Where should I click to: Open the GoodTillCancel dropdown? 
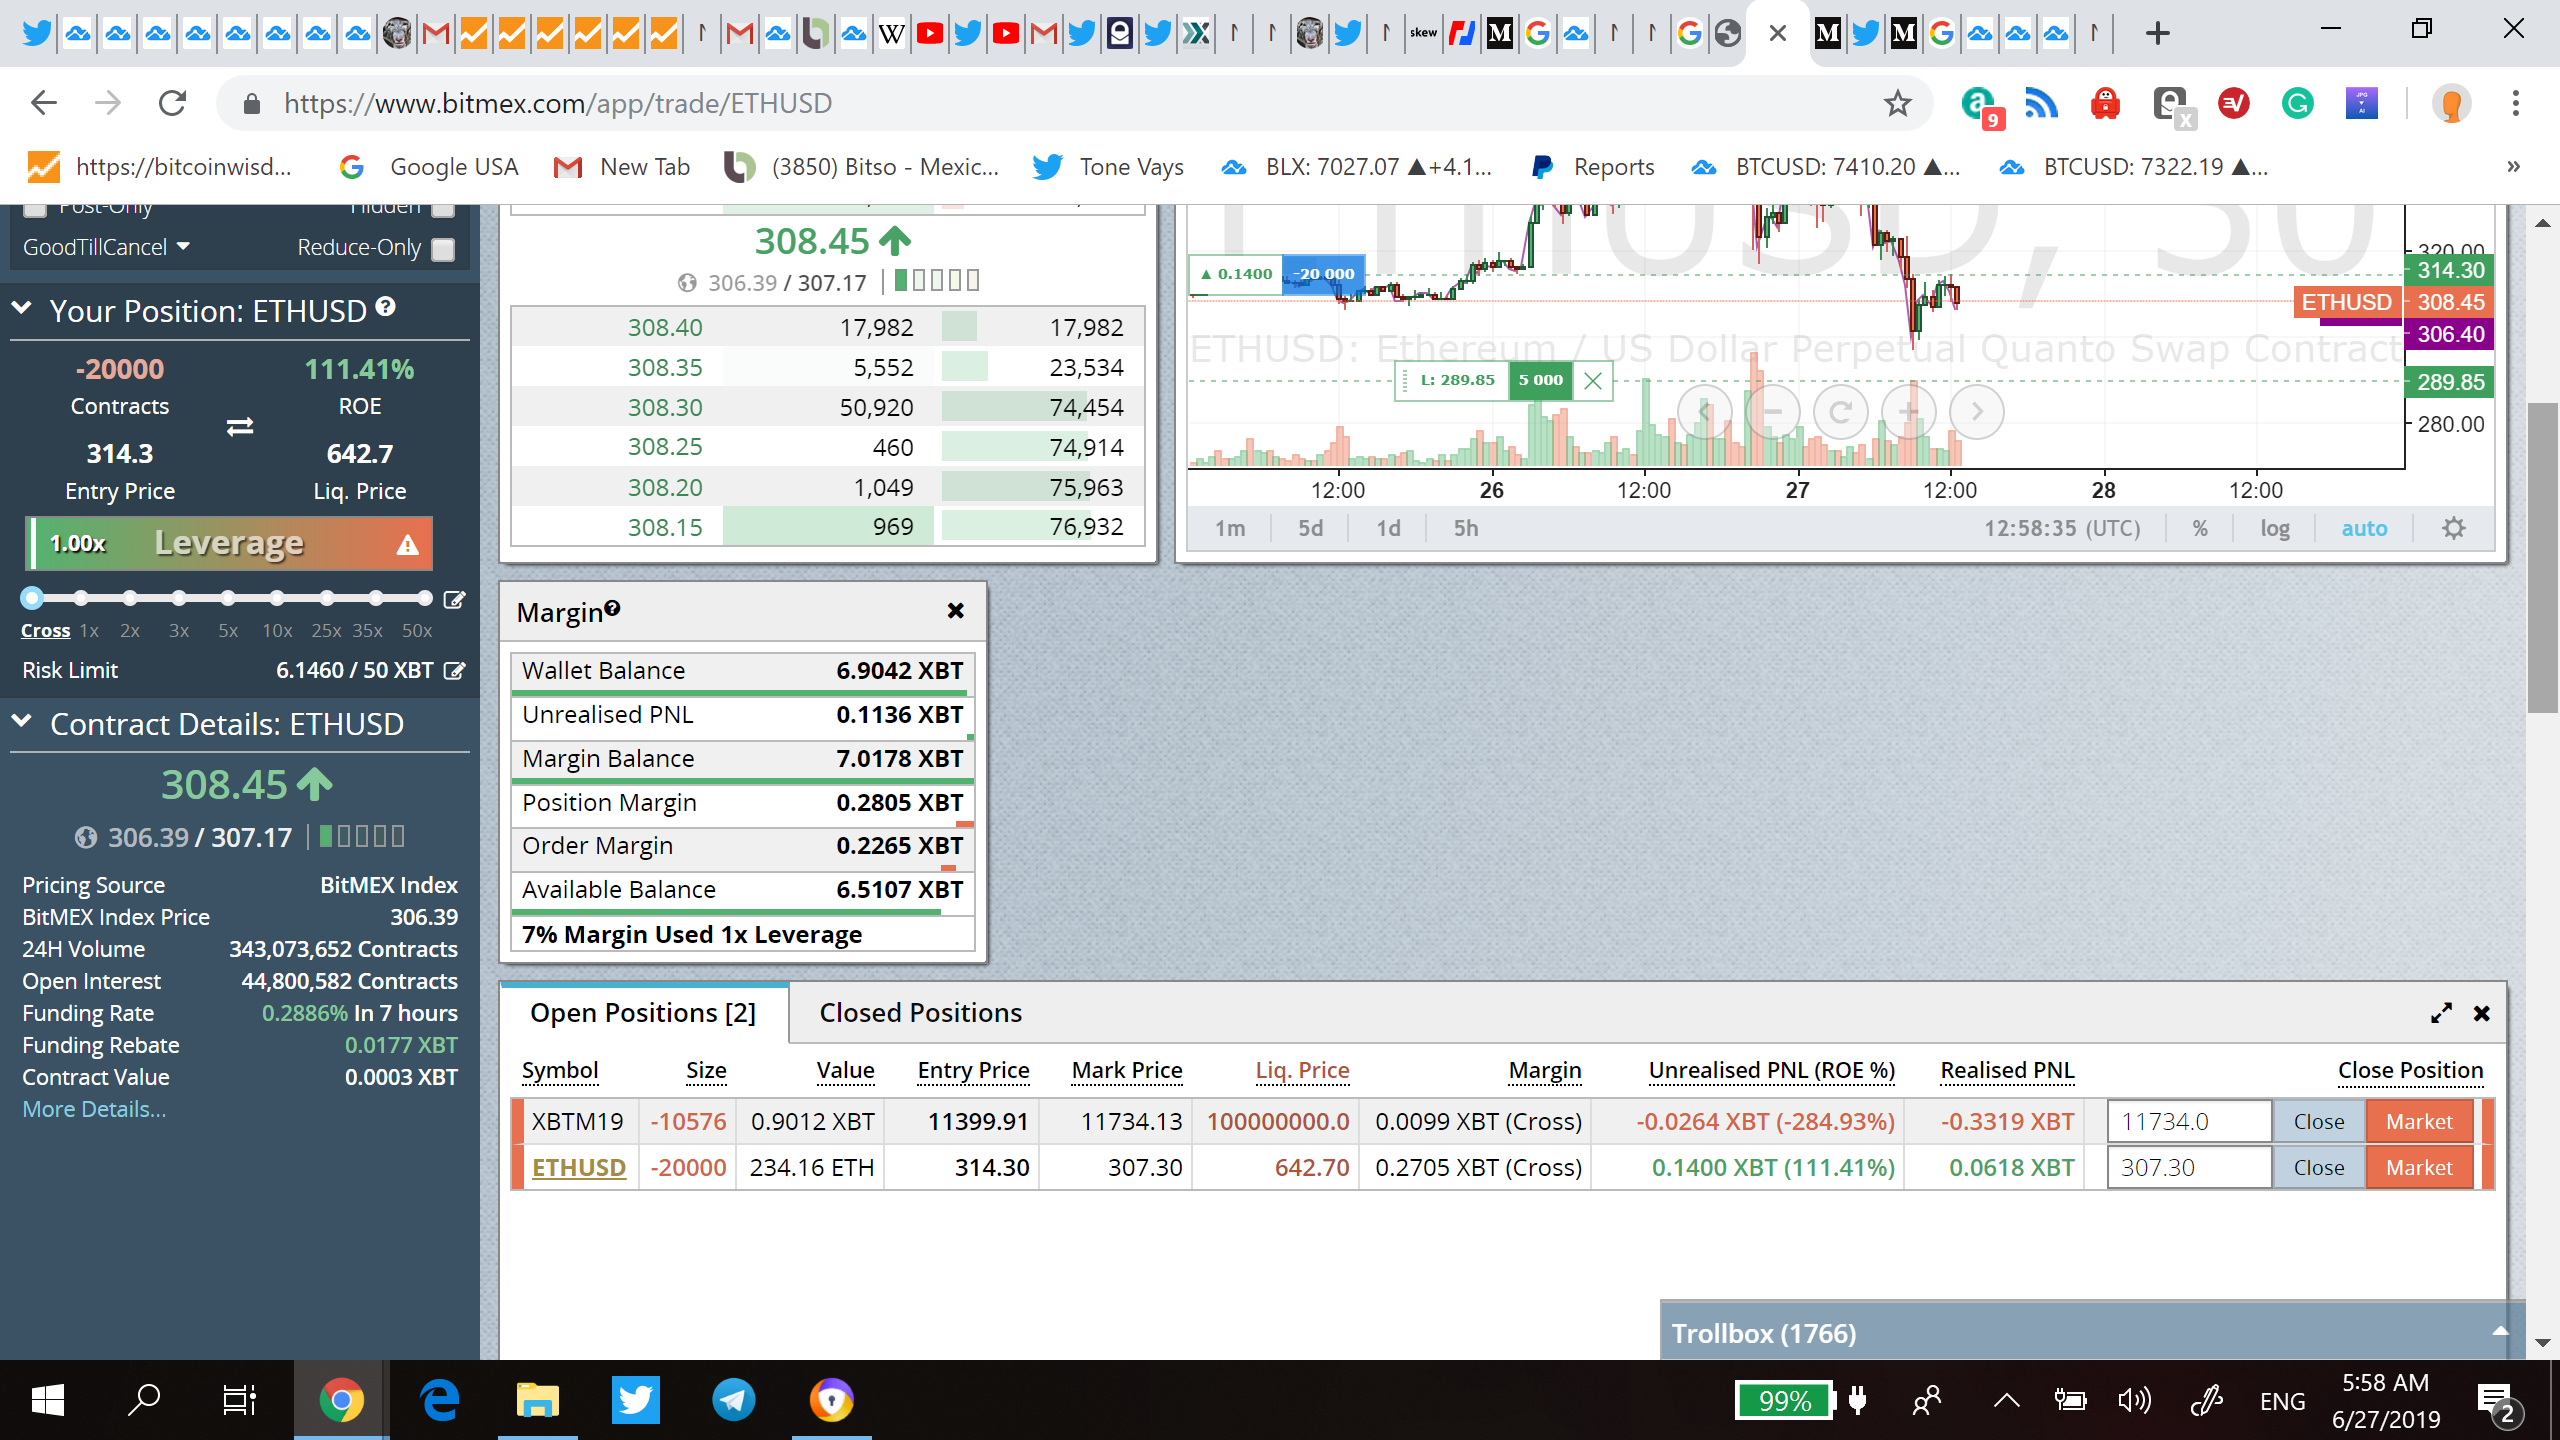click(x=106, y=247)
